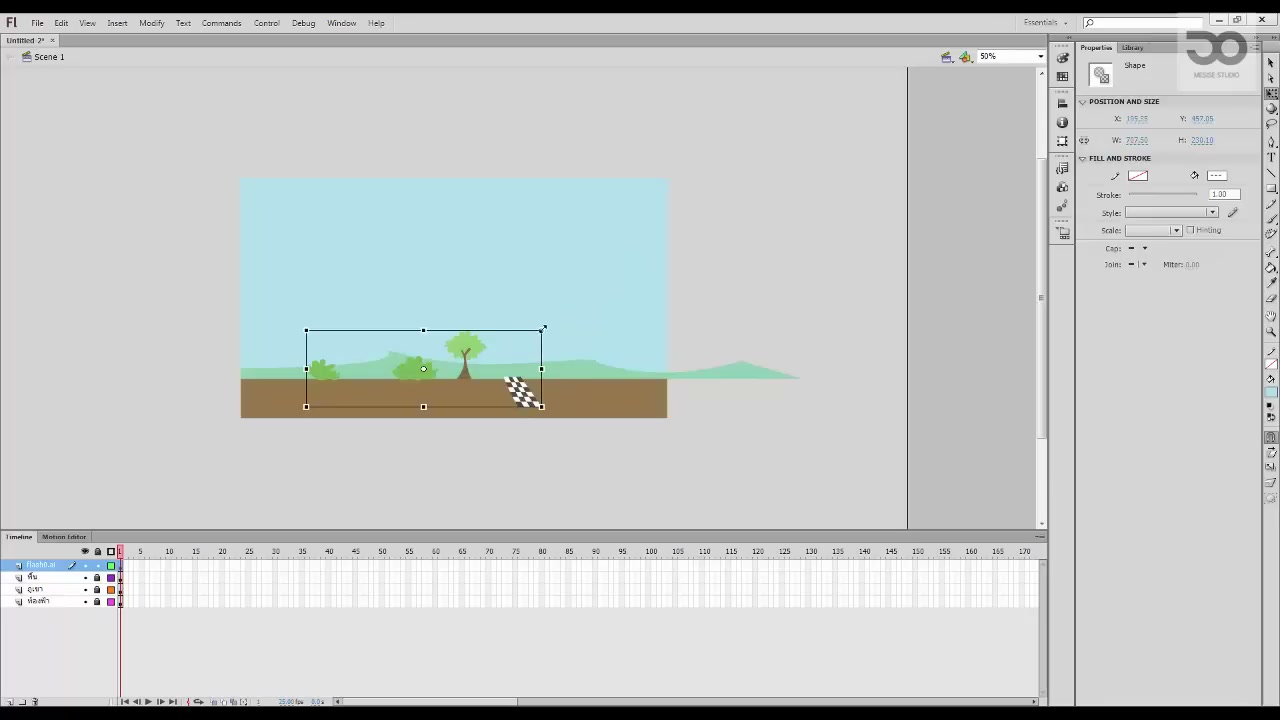Open the Info panel icon

tap(1062, 122)
